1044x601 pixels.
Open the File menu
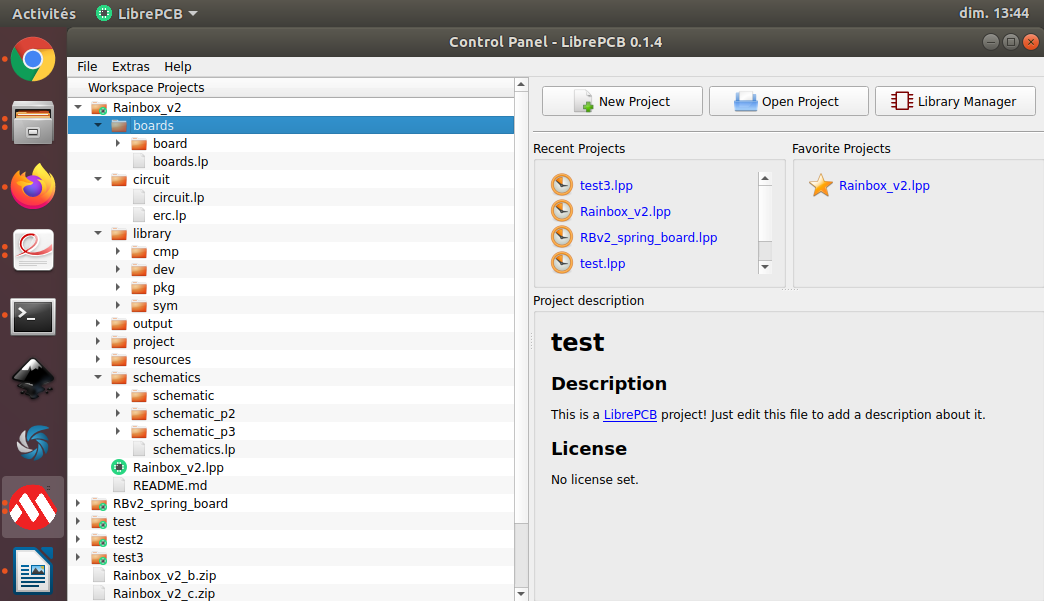[x=86, y=66]
